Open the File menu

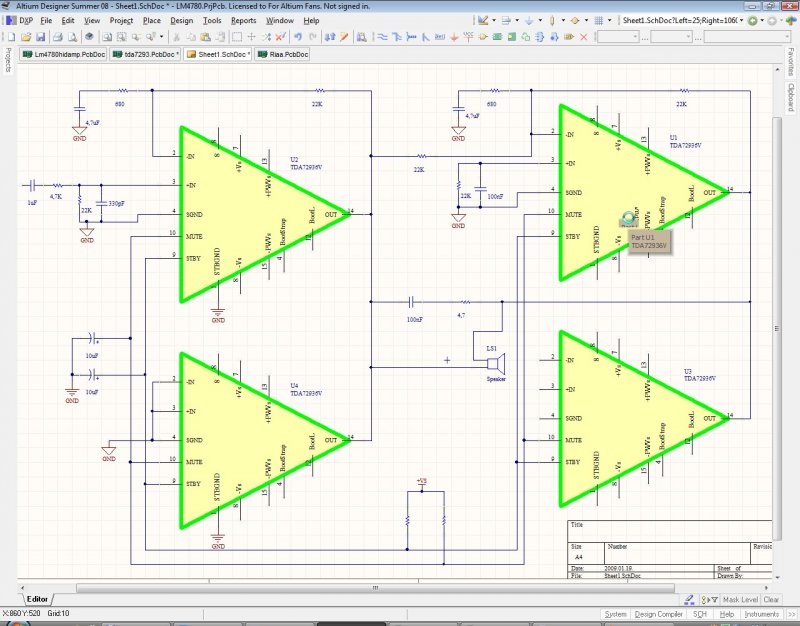coord(46,21)
